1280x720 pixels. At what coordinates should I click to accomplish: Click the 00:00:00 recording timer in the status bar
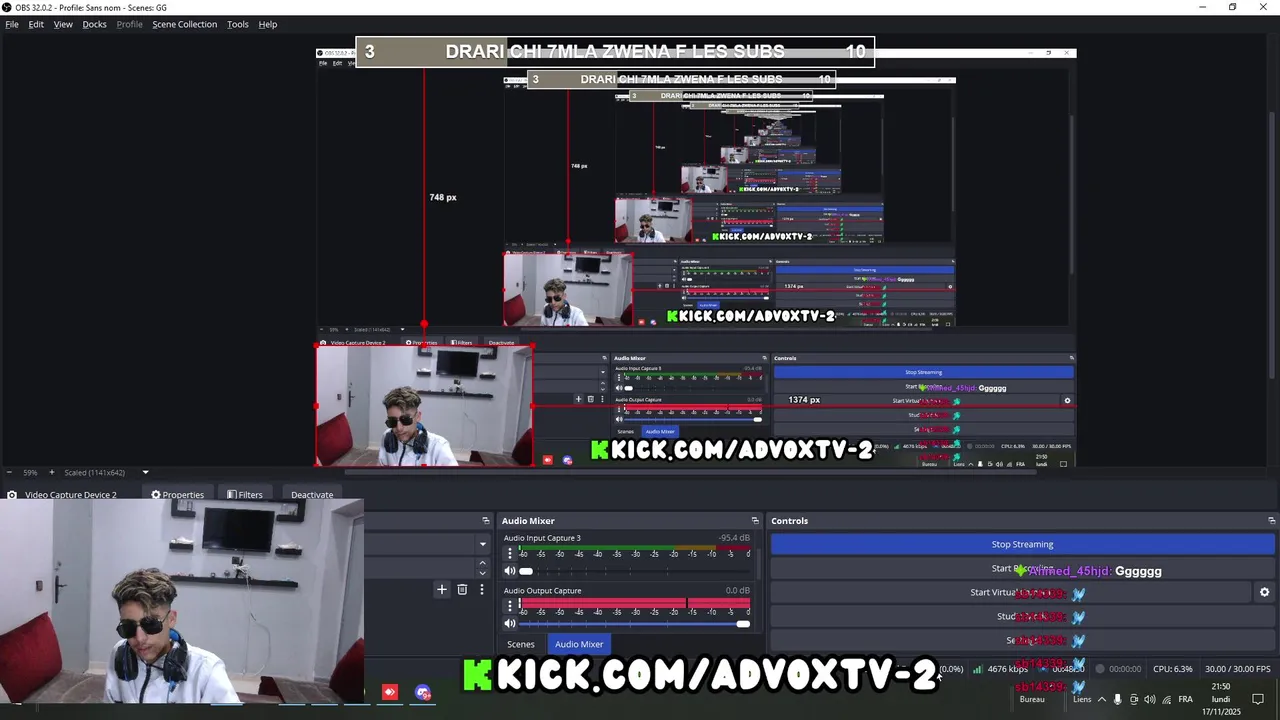(x=1125, y=669)
